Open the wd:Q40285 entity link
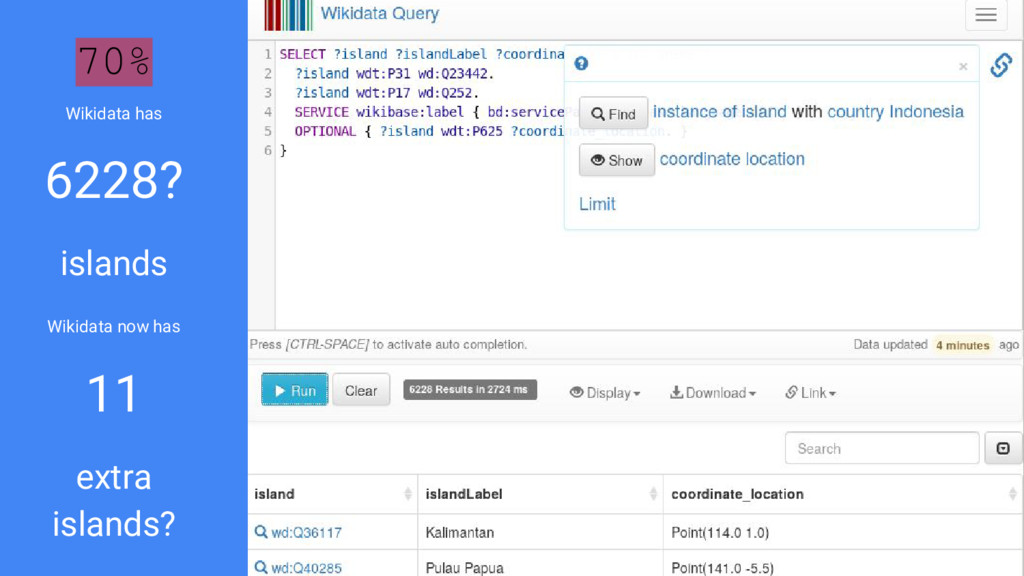 [x=306, y=568]
